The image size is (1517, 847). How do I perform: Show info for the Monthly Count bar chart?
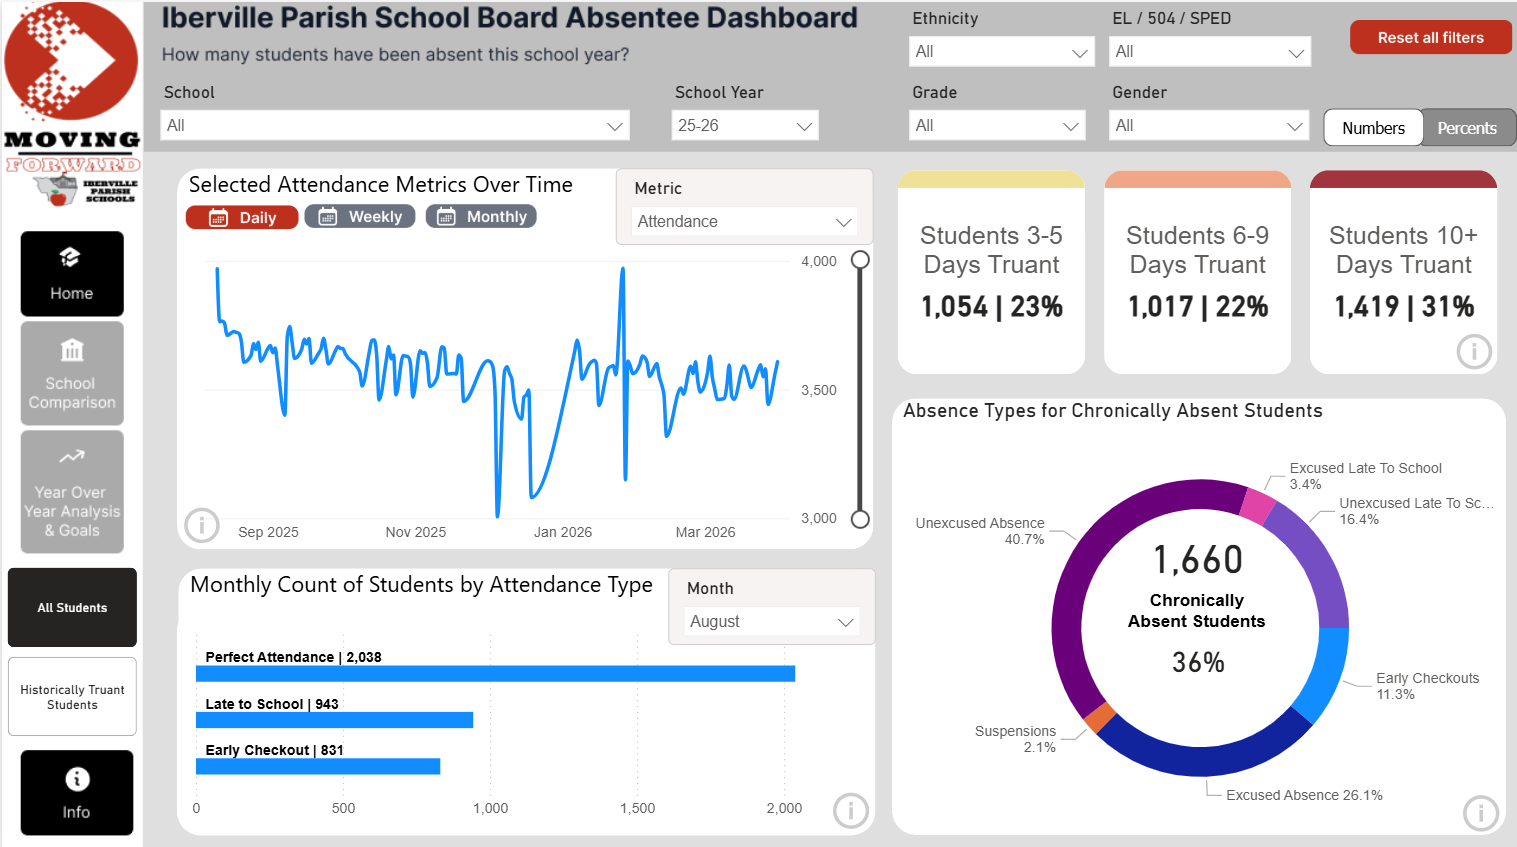pos(851,810)
